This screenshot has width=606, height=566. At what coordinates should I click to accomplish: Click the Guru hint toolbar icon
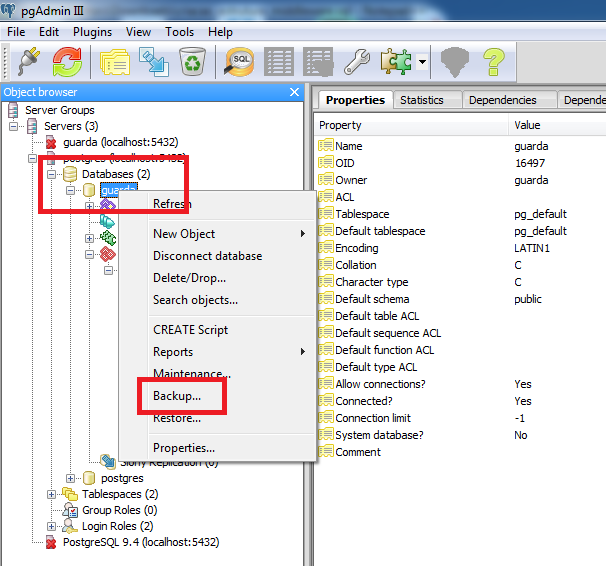click(454, 62)
